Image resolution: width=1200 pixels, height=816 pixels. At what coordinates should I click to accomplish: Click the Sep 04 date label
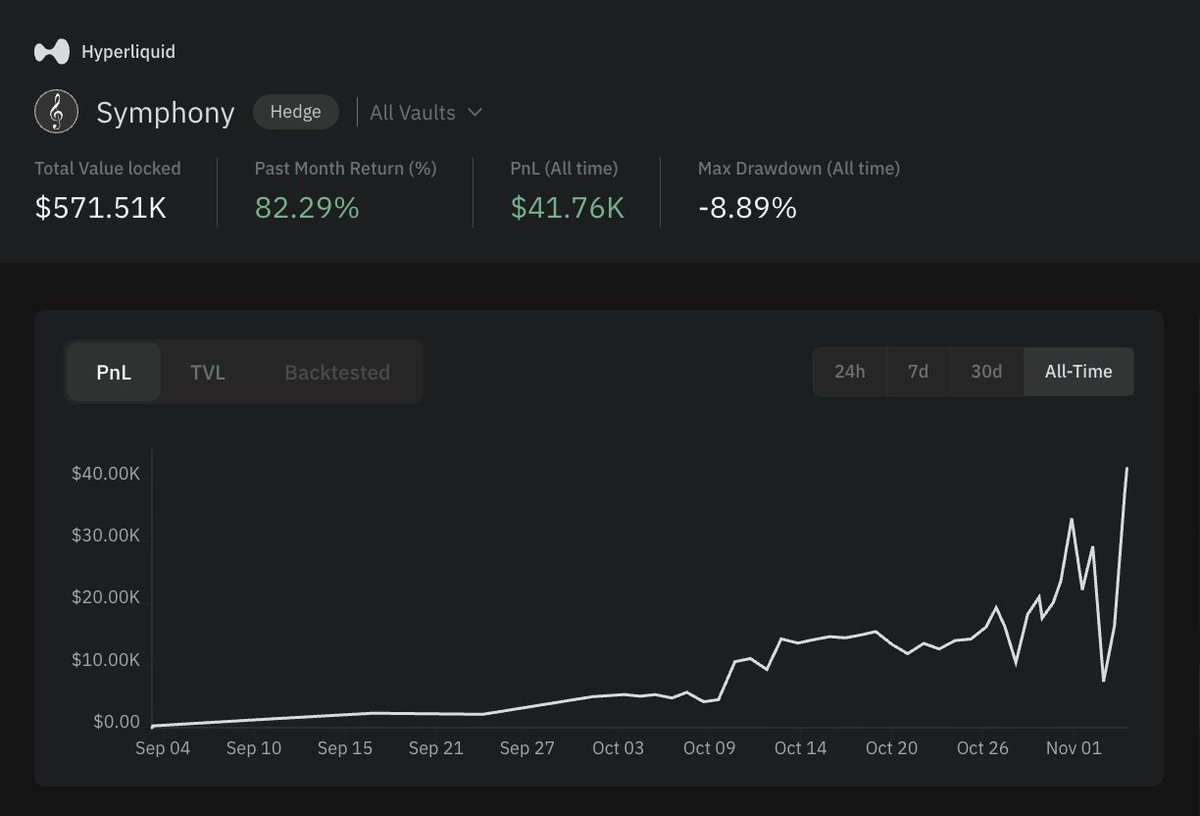coord(162,748)
